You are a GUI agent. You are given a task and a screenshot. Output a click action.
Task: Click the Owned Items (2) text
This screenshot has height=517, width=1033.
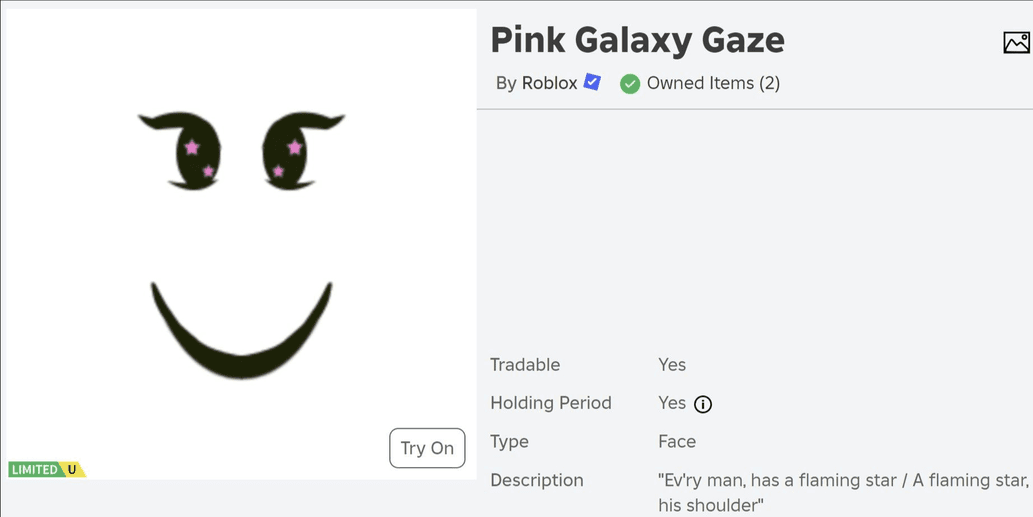pyautogui.click(x=713, y=84)
